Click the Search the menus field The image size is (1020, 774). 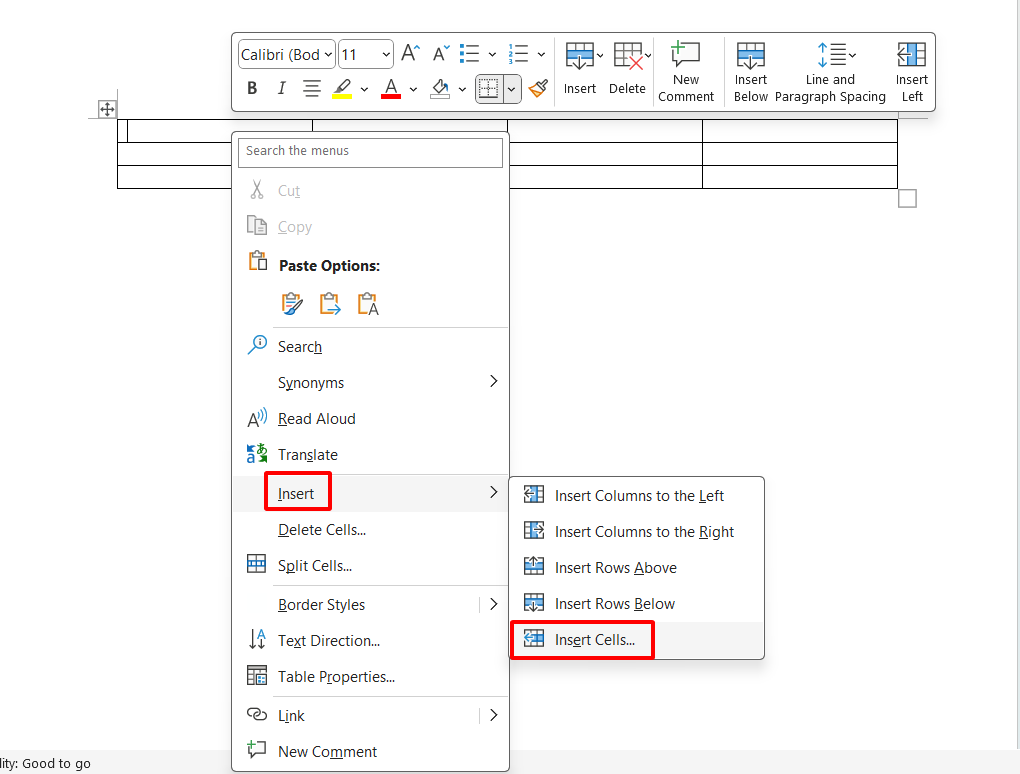pos(370,152)
